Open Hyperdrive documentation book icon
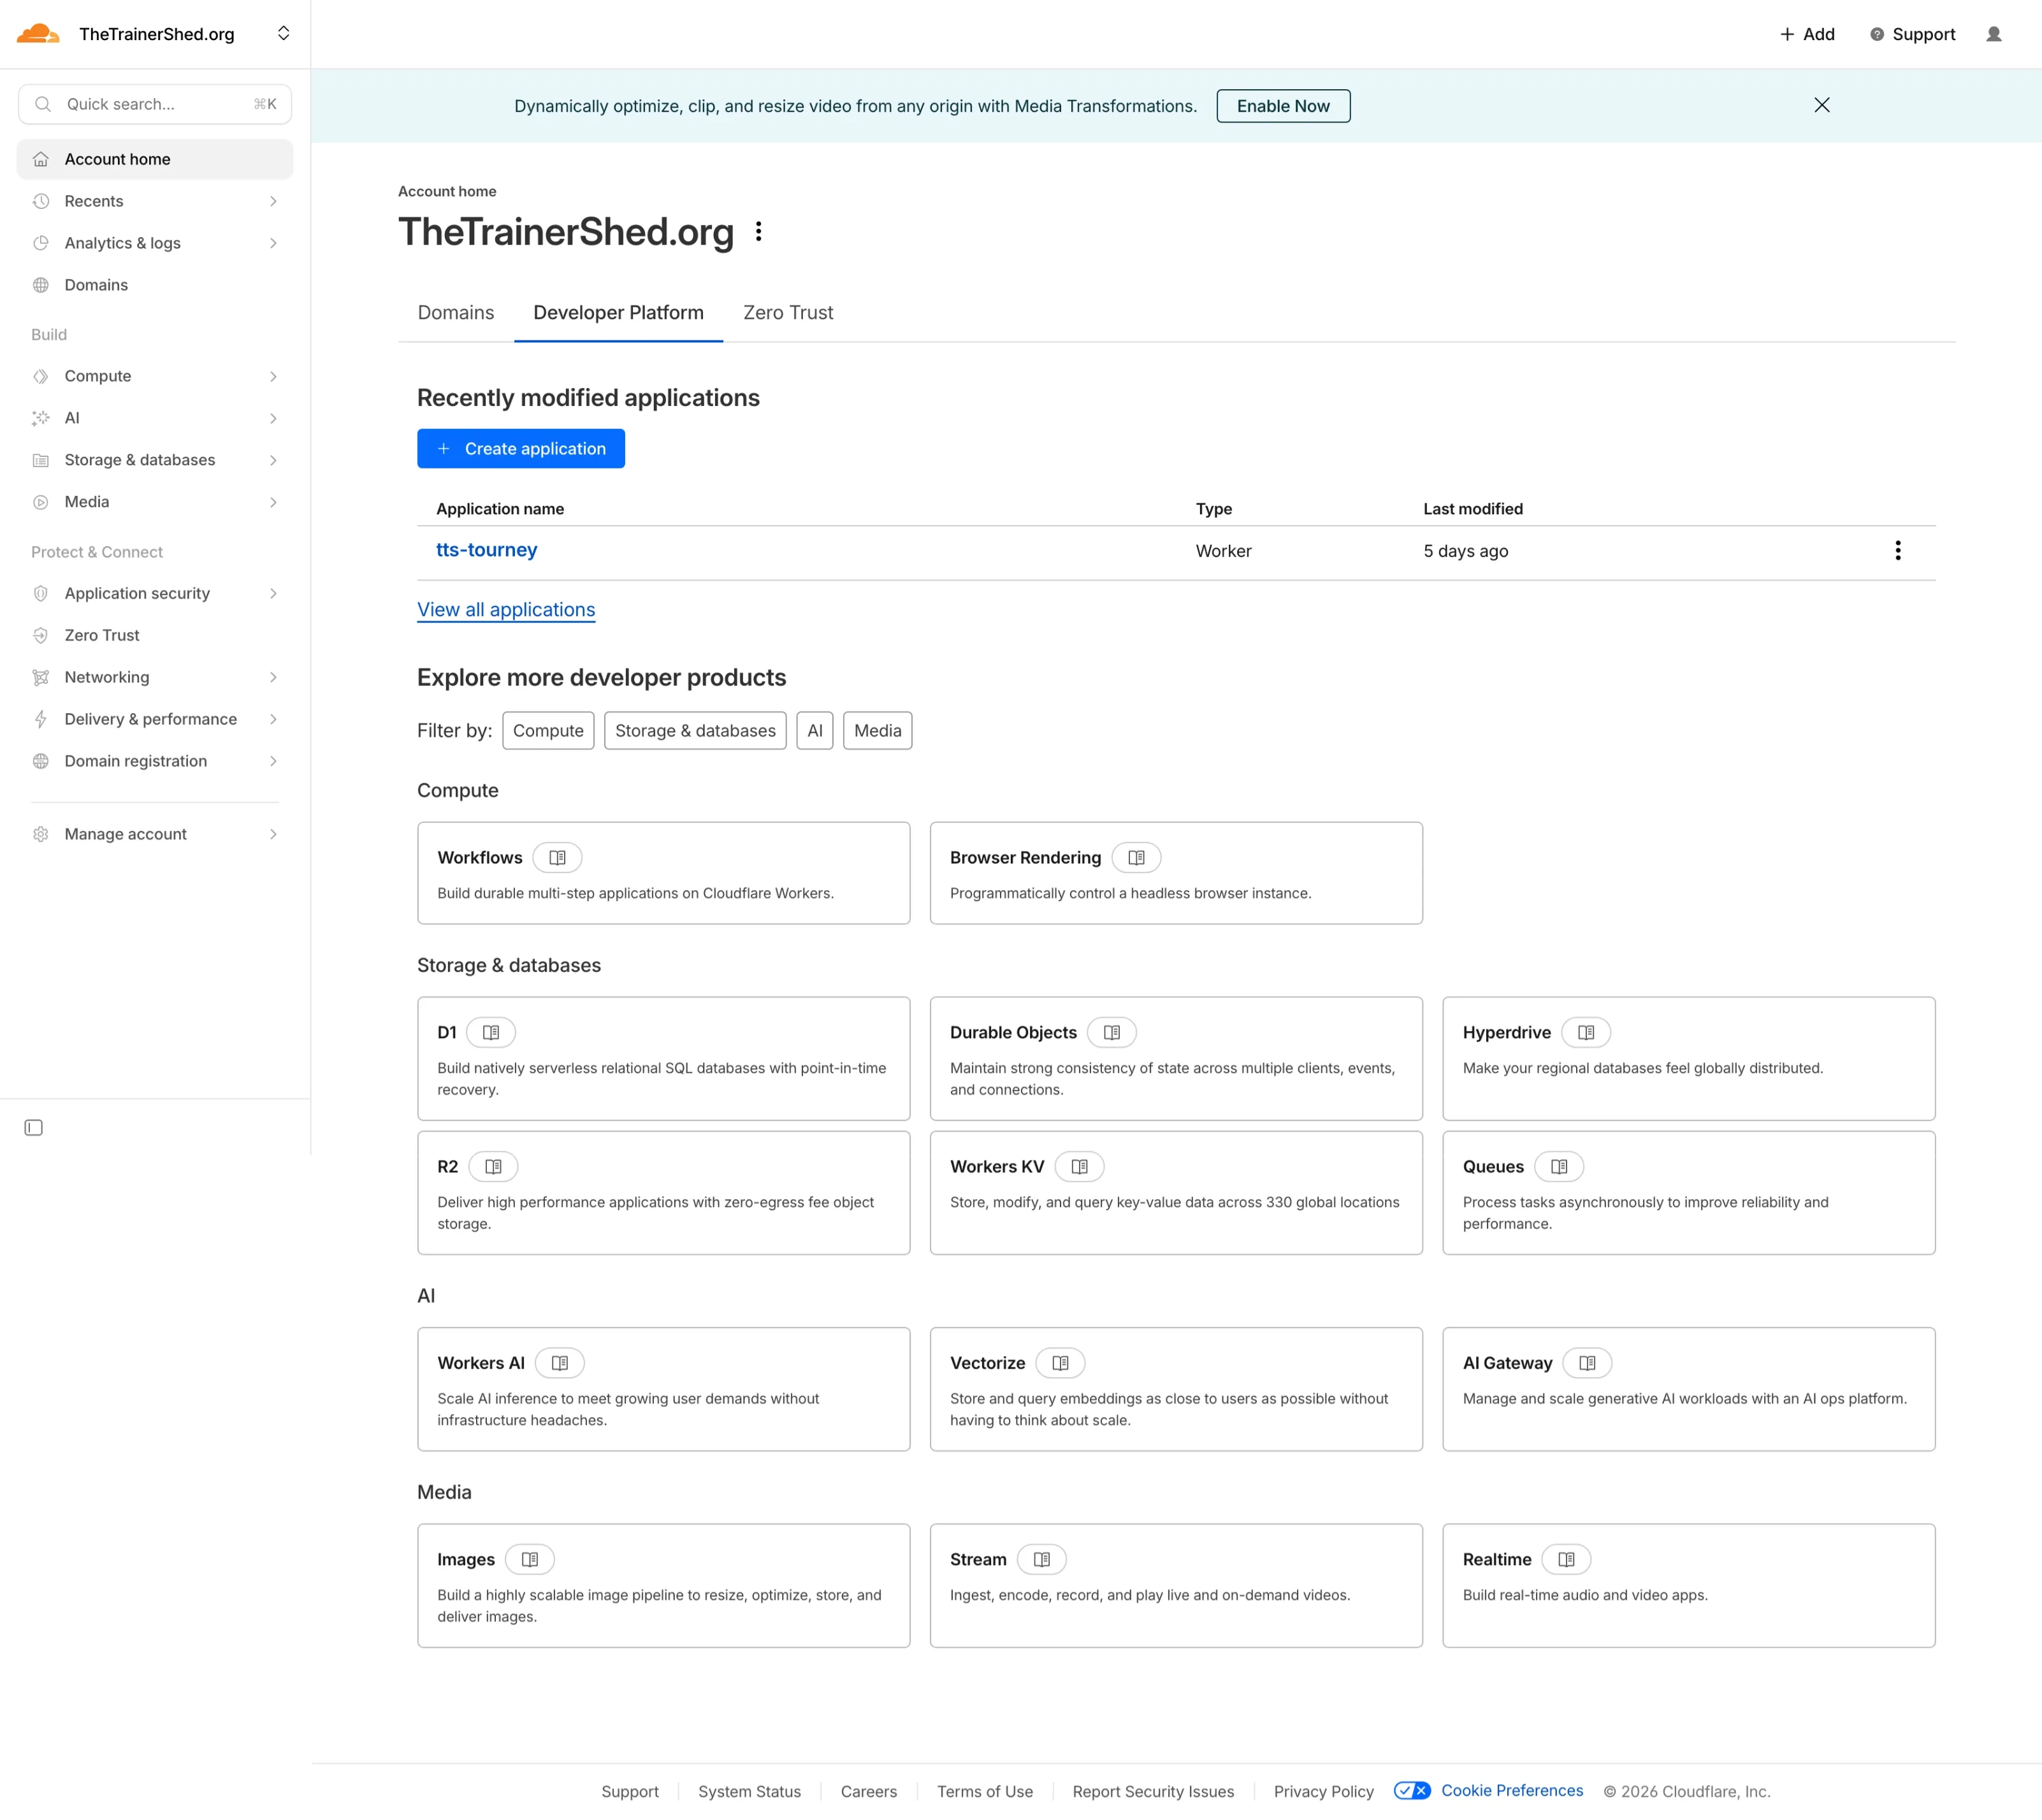The width and height of the screenshot is (2042, 1820). coord(1586,1032)
